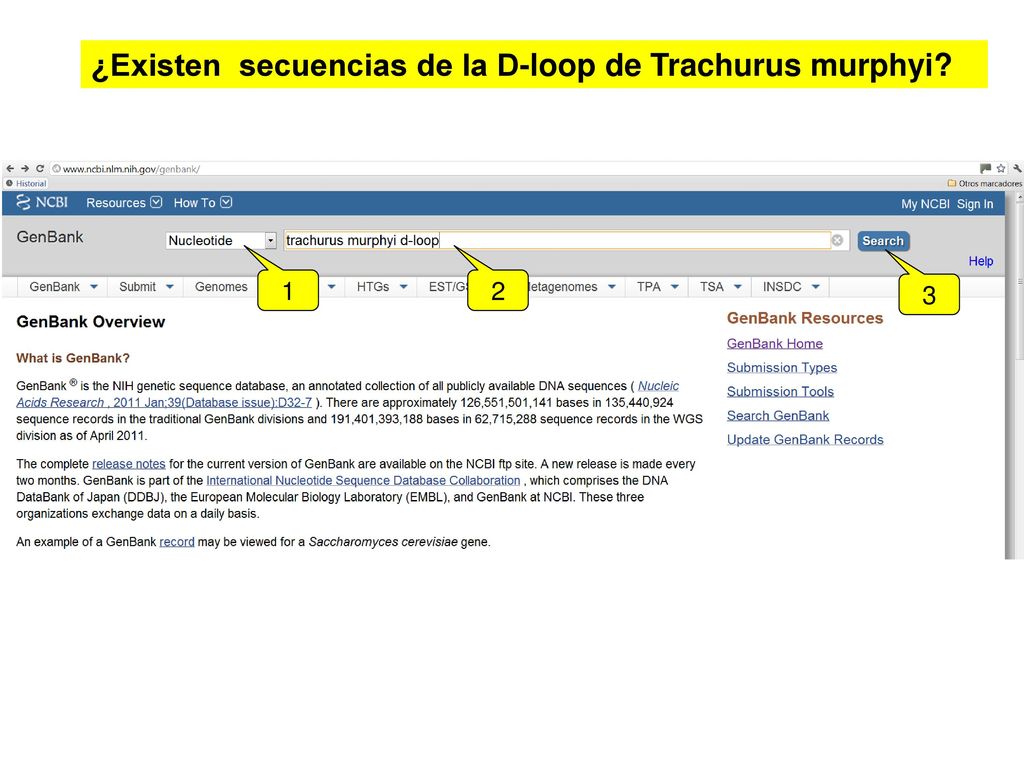Image resolution: width=1024 pixels, height=768 pixels.
Task: Expand the How To menu
Action: (202, 202)
